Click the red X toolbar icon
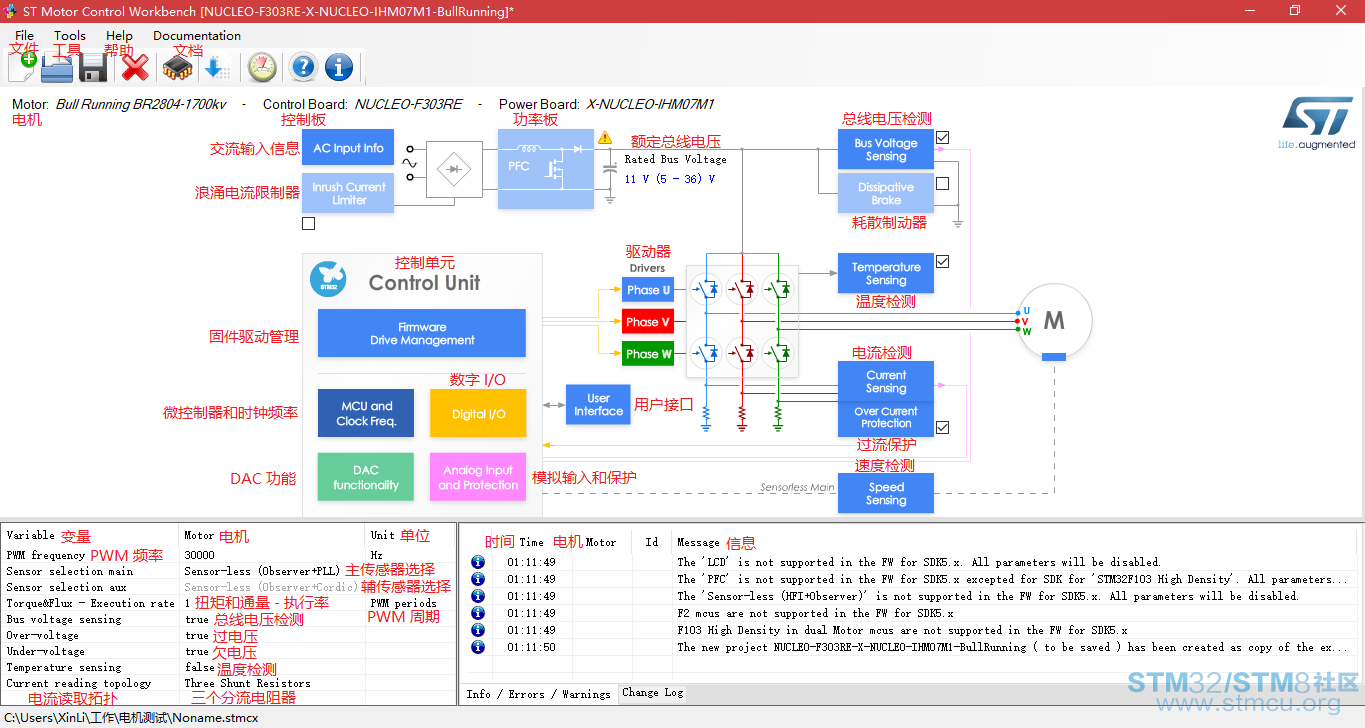Viewport: 1365px width, 728px height. pyautogui.click(x=135, y=67)
